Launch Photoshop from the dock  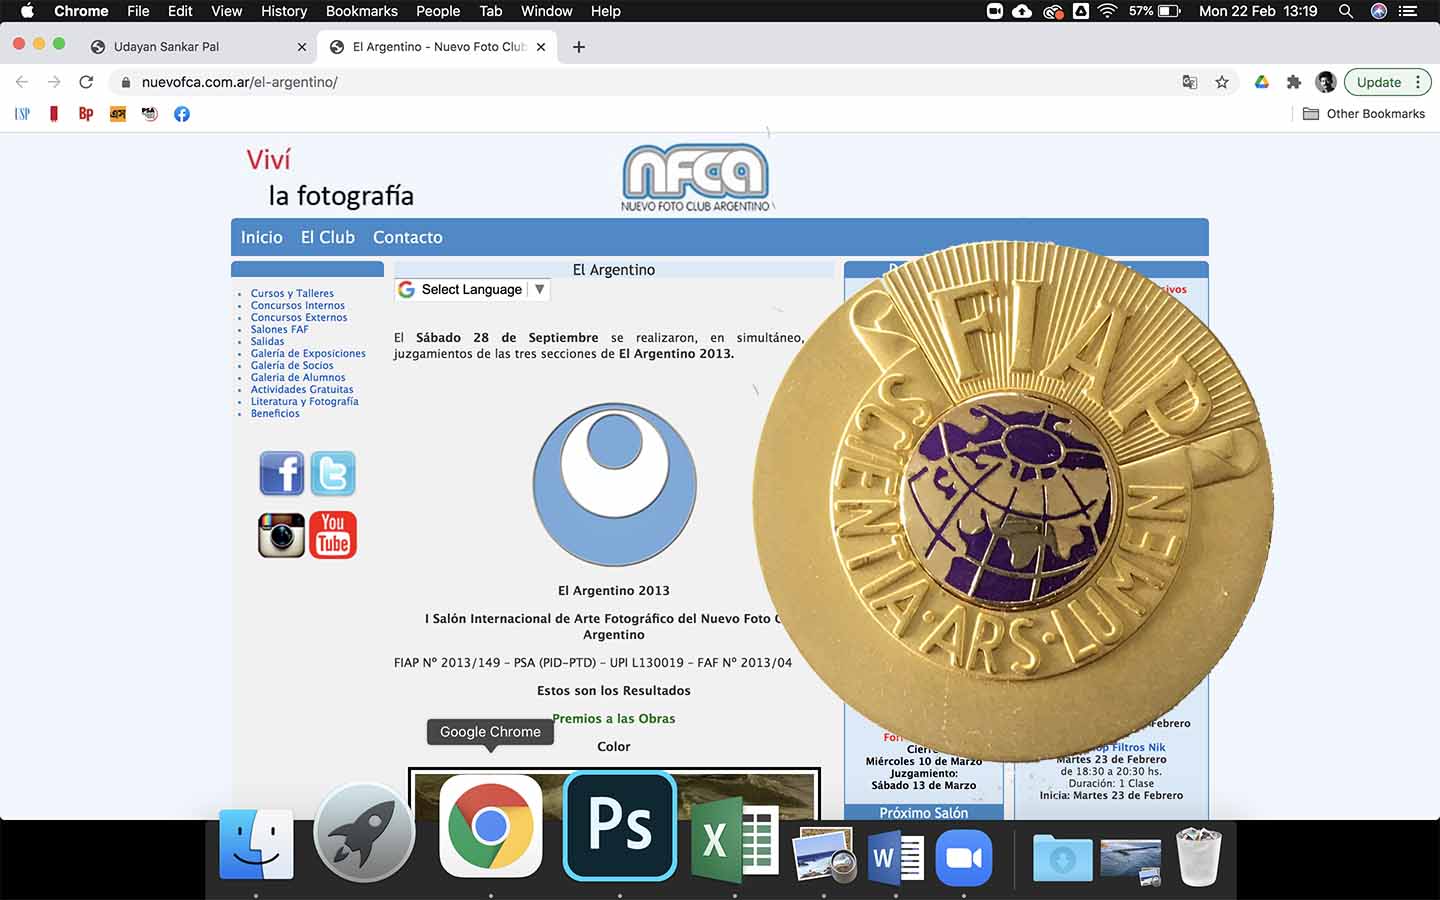coord(620,826)
